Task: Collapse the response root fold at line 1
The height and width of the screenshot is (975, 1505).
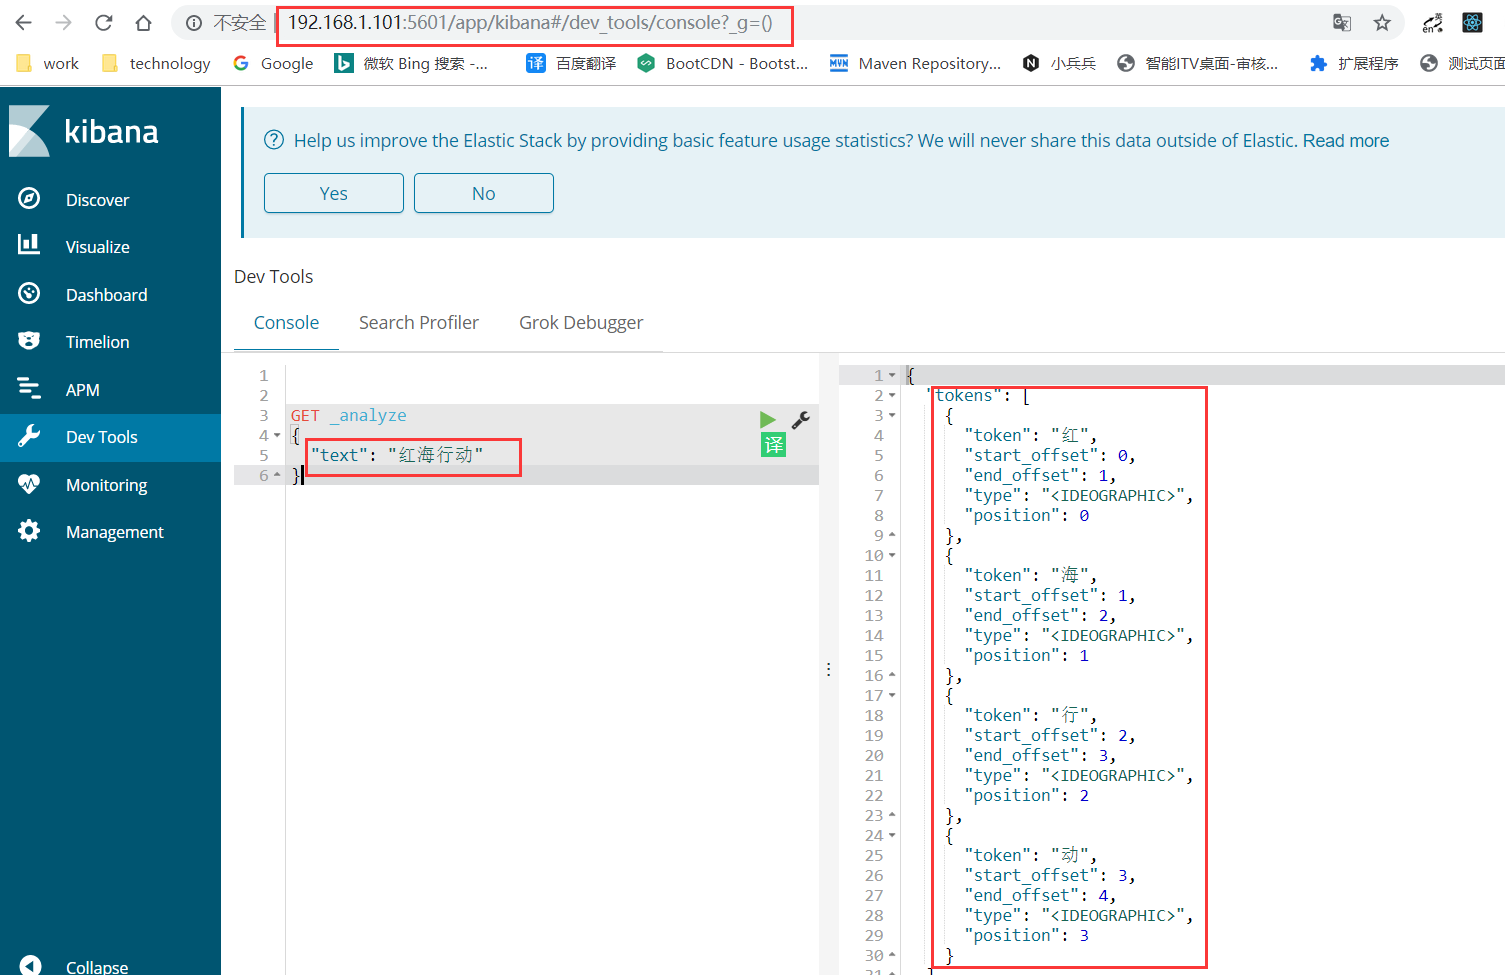Action: (892, 375)
